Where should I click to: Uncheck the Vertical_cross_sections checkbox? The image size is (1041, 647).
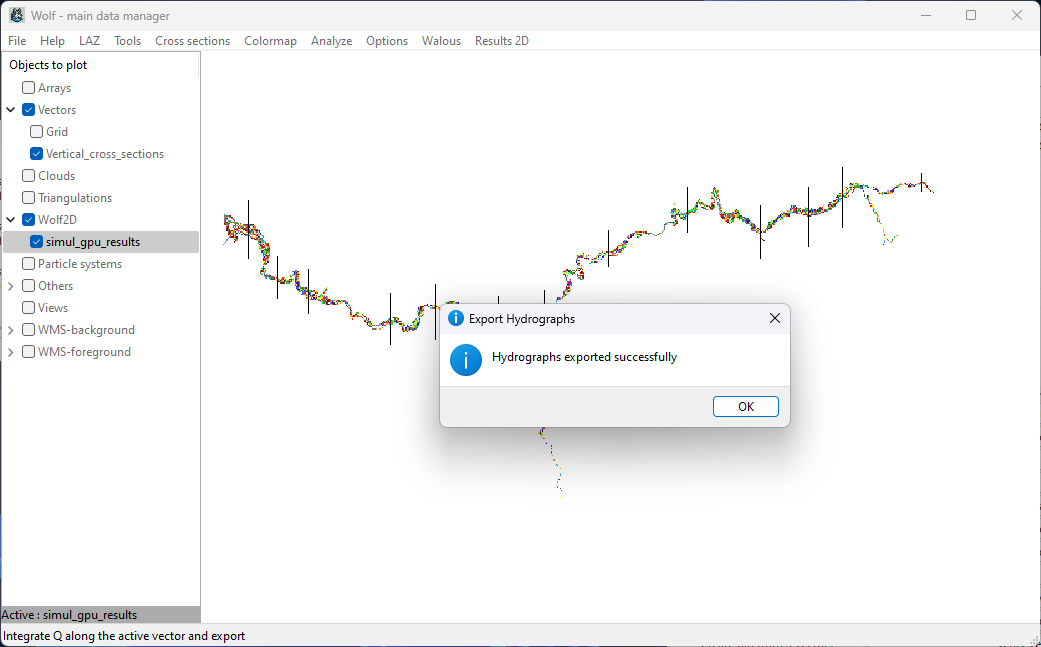pyautogui.click(x=37, y=154)
